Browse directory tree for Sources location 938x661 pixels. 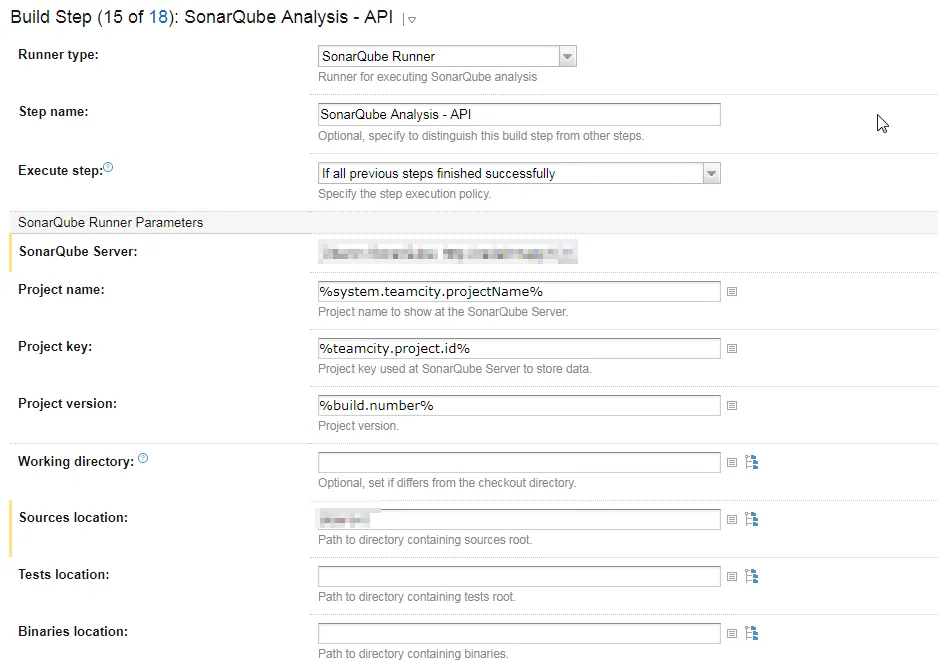(752, 519)
